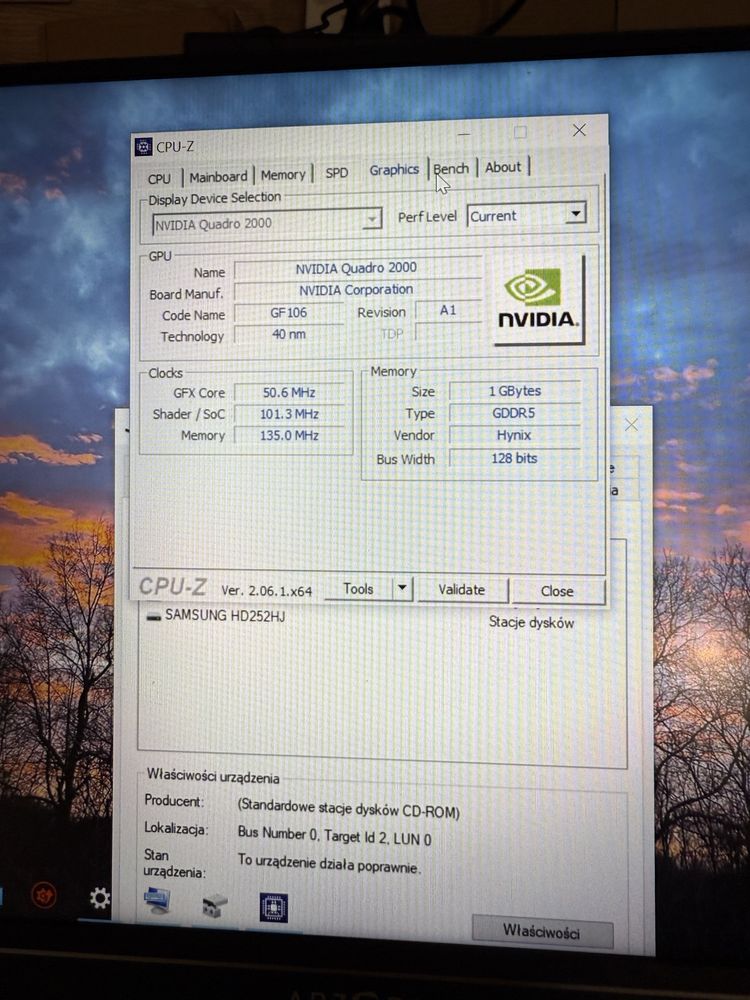
Task: Expand the Tools dropdown arrow
Action: coord(402,588)
